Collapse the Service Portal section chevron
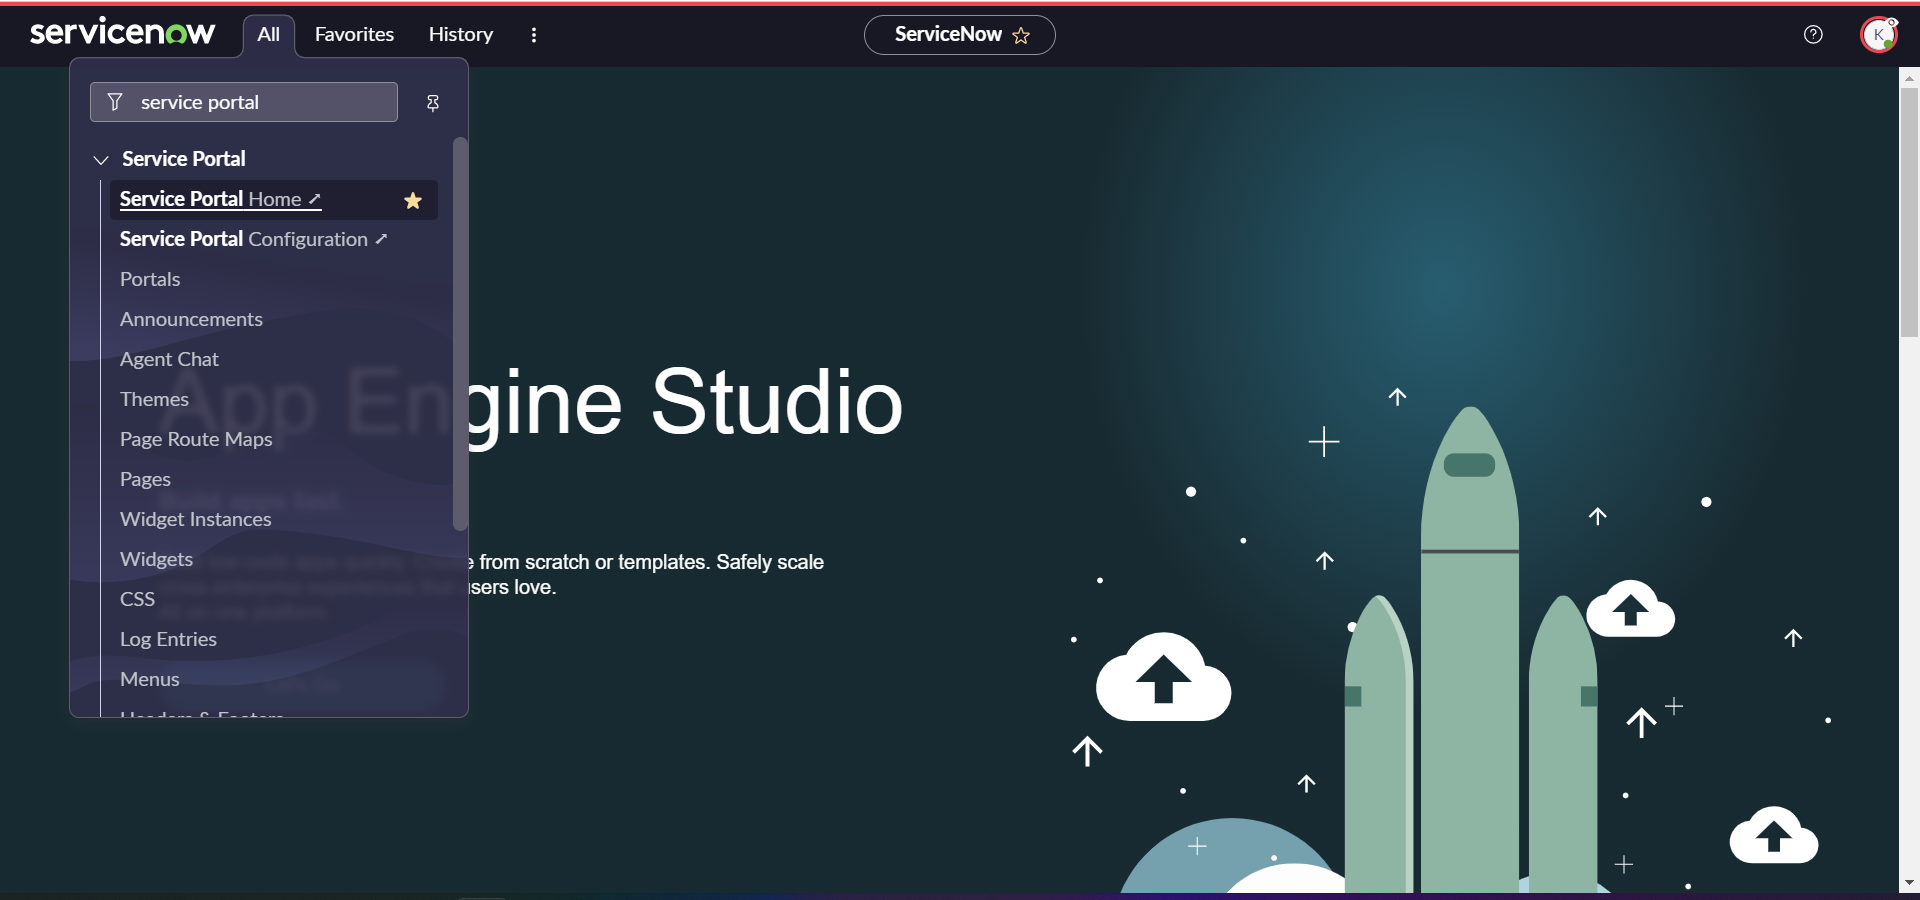Screen dimensions: 1920x900 (x=101, y=160)
